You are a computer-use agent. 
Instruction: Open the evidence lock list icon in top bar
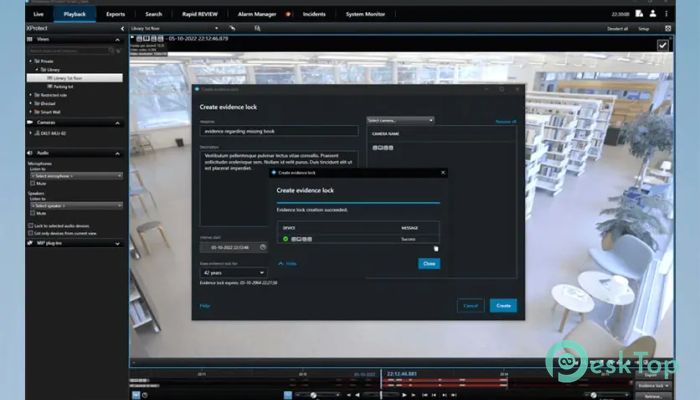point(639,14)
